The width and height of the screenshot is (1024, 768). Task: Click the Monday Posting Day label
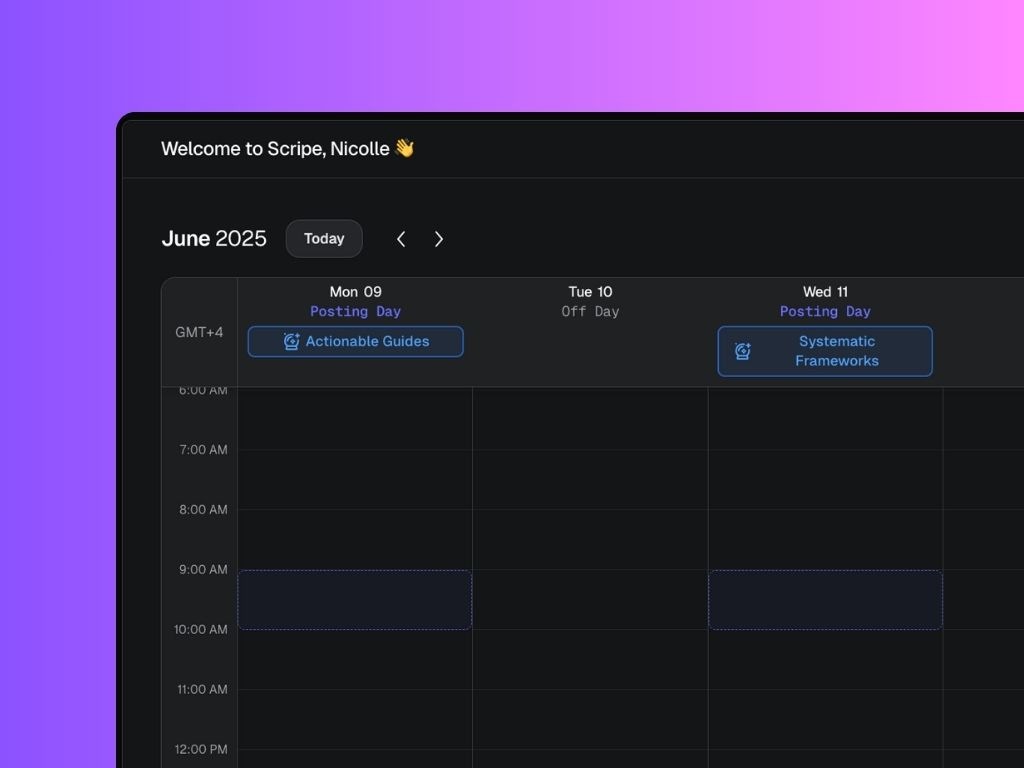(x=355, y=312)
